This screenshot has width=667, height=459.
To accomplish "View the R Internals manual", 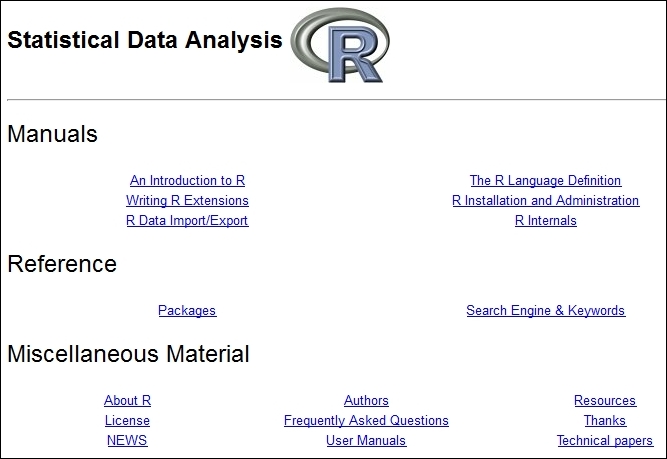I will [x=546, y=220].
